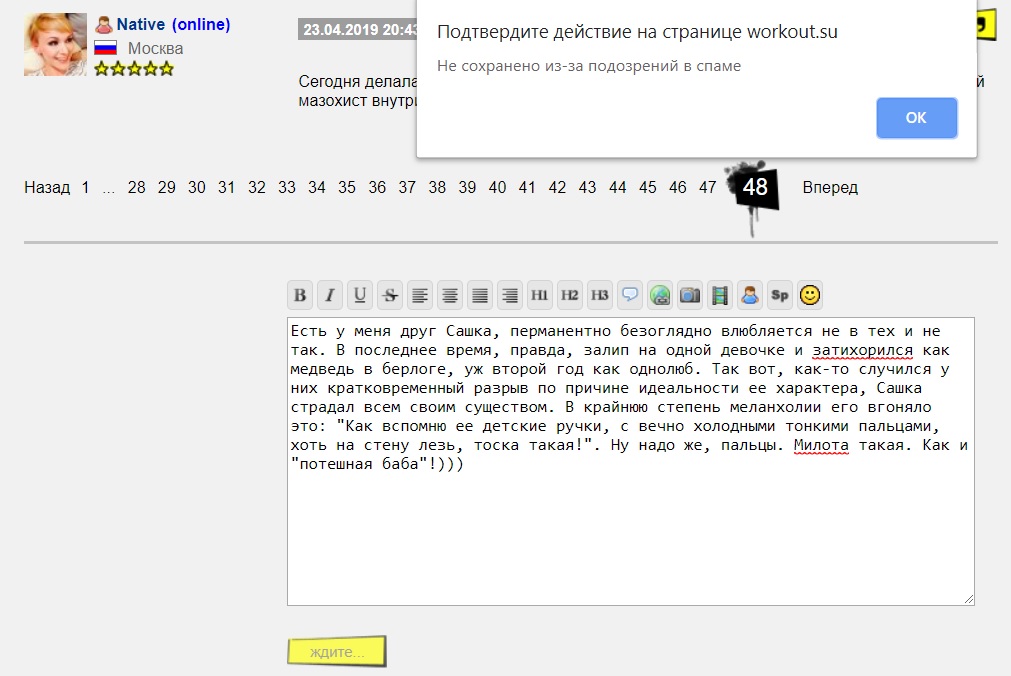Screen dimensions: 1011x676
Task: Click inside the message text area
Action: point(630,530)
